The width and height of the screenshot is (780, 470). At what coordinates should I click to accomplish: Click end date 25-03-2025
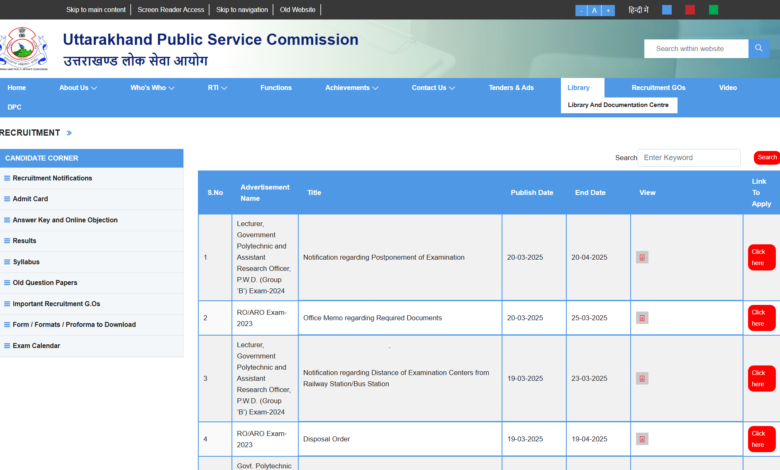click(x=589, y=318)
